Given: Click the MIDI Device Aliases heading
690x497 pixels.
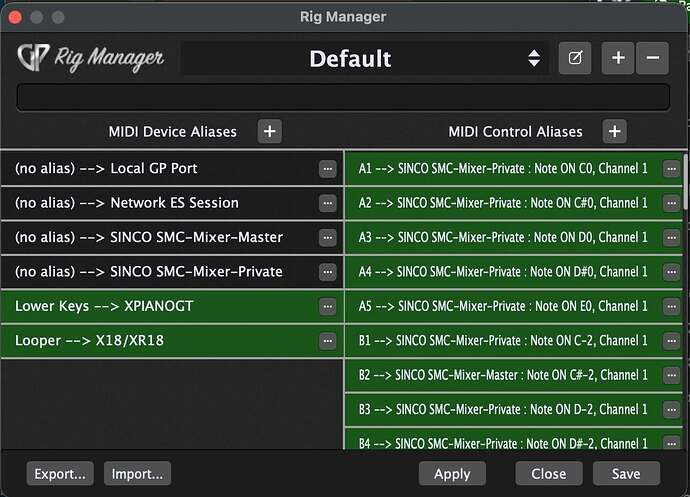Looking at the screenshot, I should pos(172,132).
